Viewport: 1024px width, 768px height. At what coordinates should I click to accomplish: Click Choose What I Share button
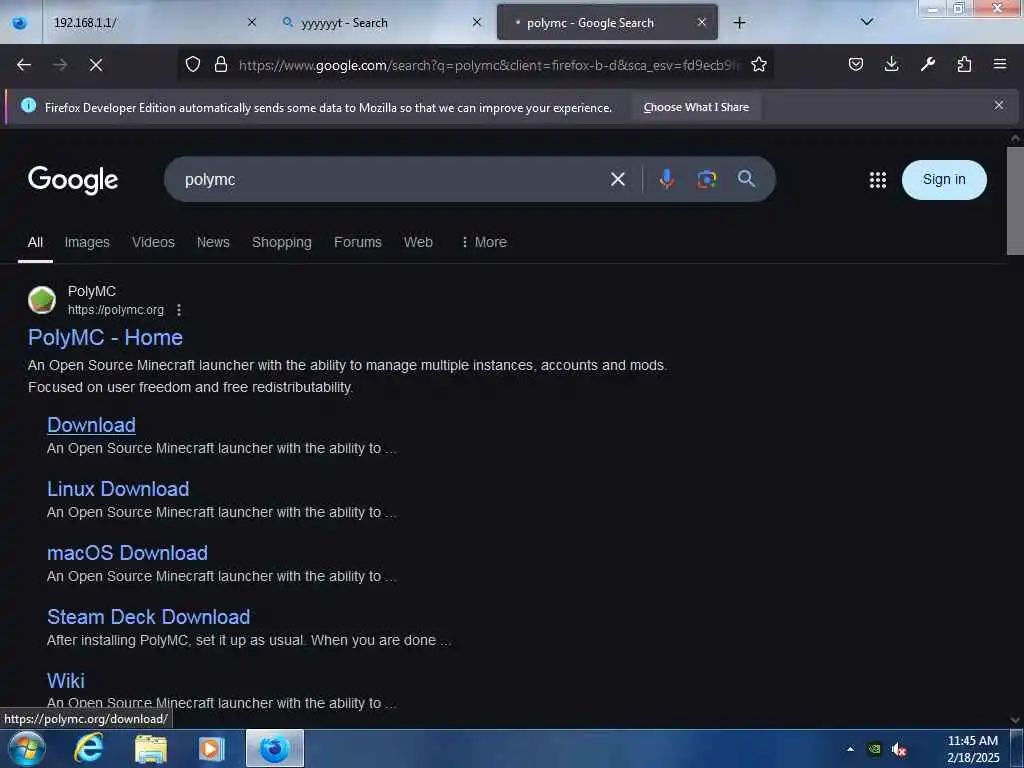696,107
